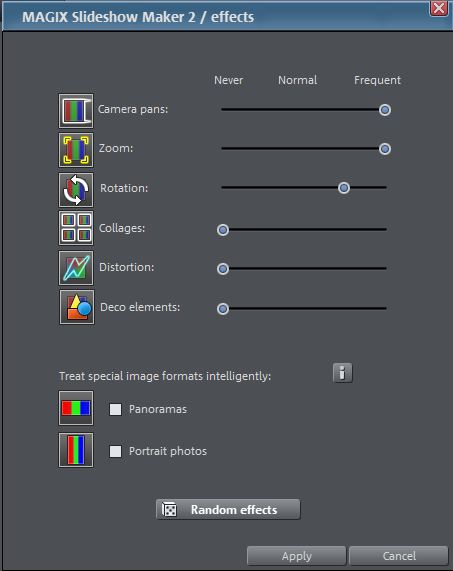Enable the Panoramas checkbox
453x571 pixels.
click(x=115, y=409)
